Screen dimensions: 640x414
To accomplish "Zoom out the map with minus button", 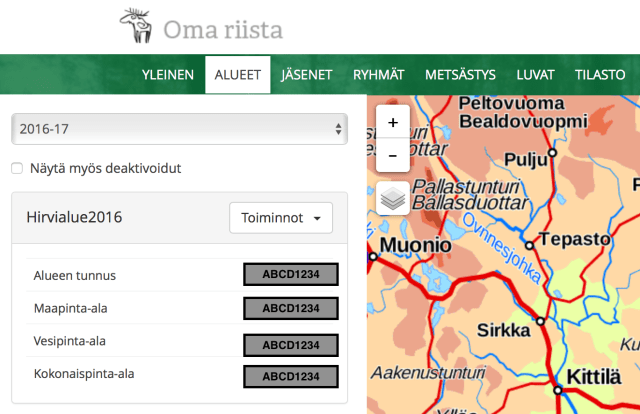I will tap(393, 156).
